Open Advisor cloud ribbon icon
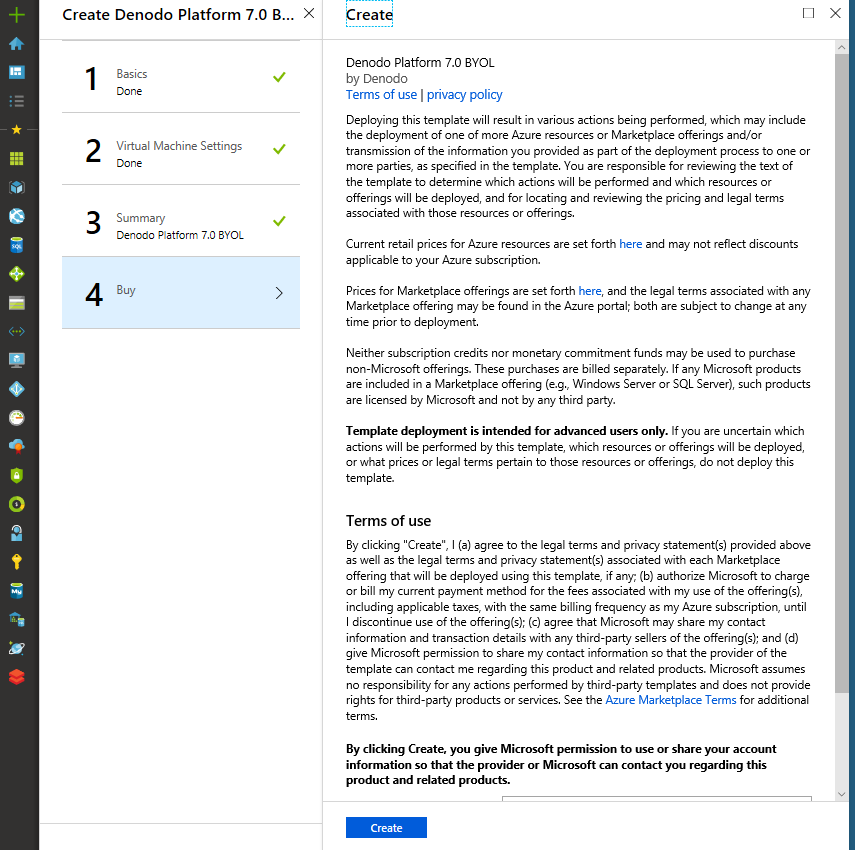 click(x=17, y=447)
